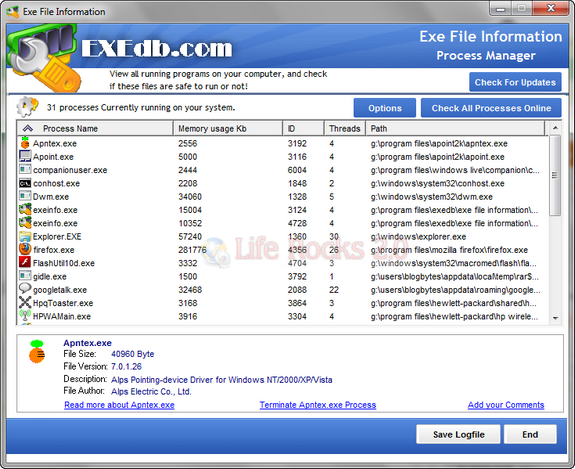Click the gidle.exe window icon
Image resolution: width=575 pixels, height=469 pixels.
pos(25,276)
